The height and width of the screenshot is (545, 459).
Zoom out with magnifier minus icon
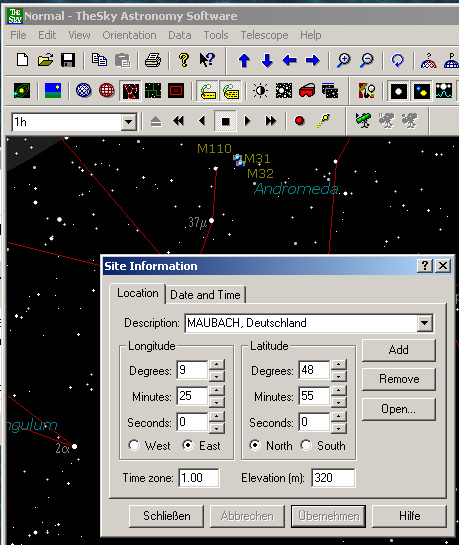point(367,60)
